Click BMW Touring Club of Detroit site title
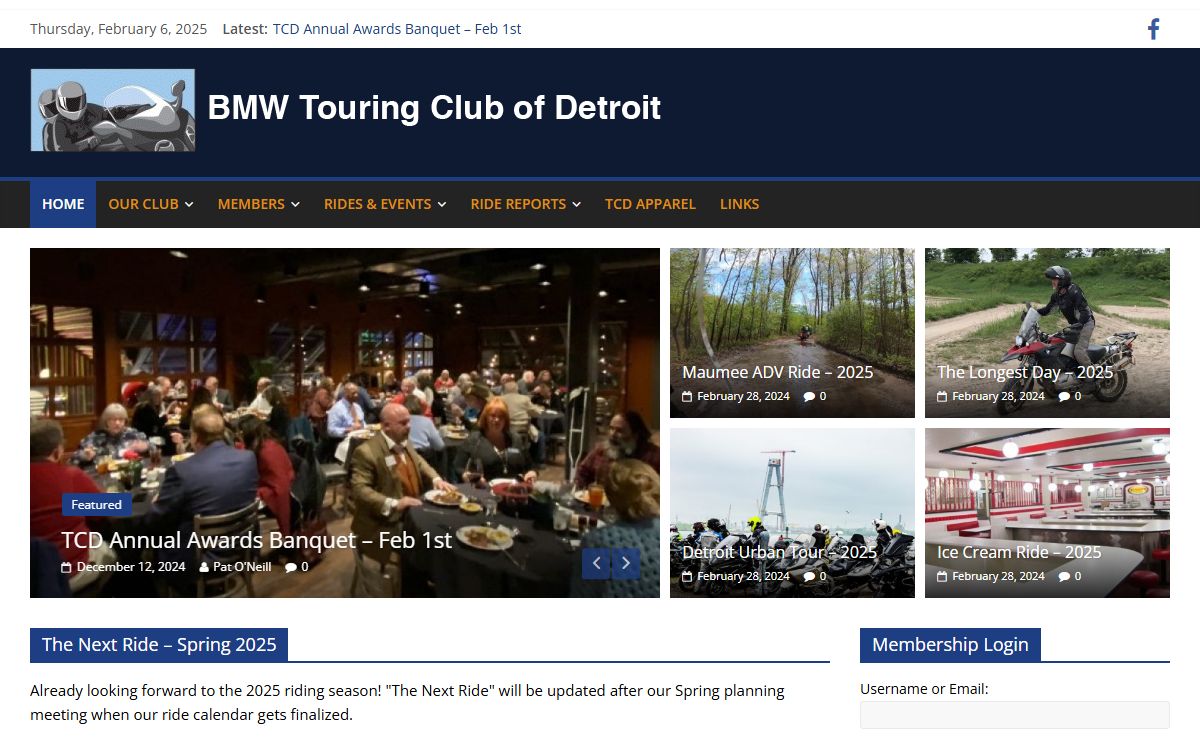Screen dimensions: 1200x740 point(434,107)
